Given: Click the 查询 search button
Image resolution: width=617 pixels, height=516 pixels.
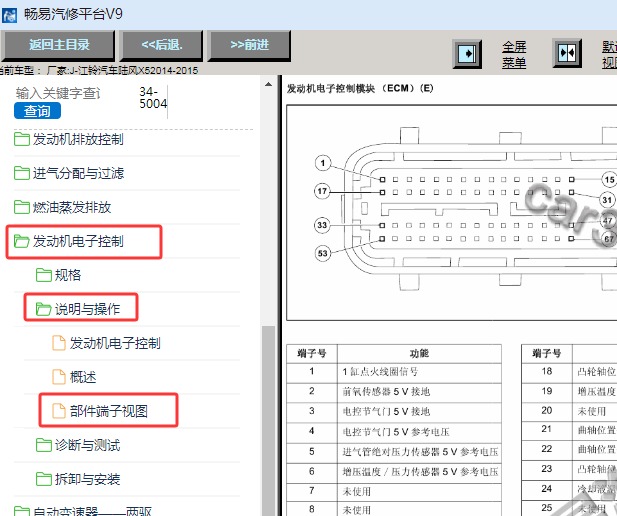Looking at the screenshot, I should [37, 111].
